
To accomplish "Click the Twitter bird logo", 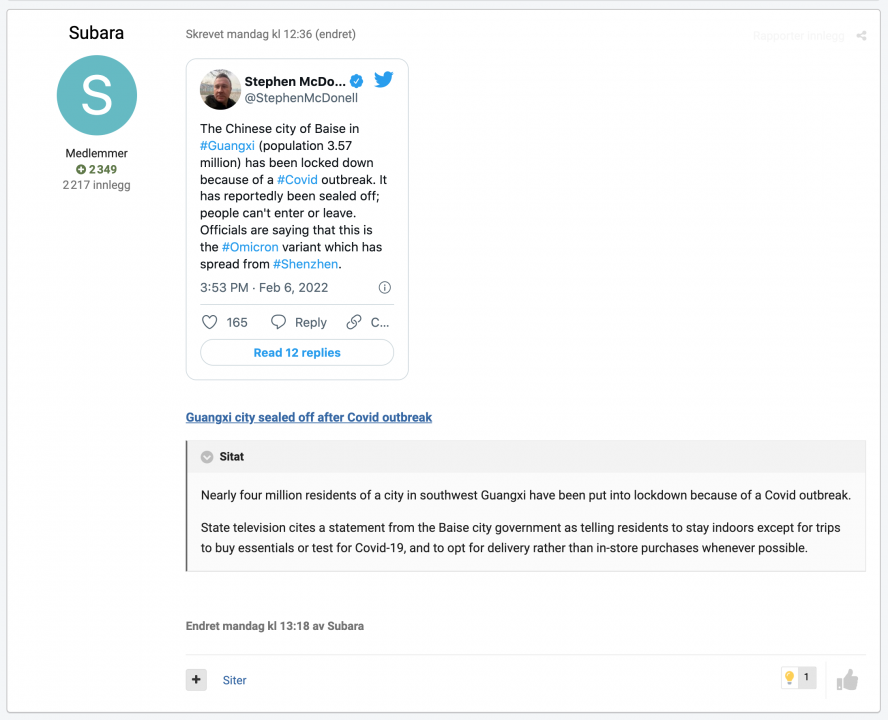I will pos(383,80).
